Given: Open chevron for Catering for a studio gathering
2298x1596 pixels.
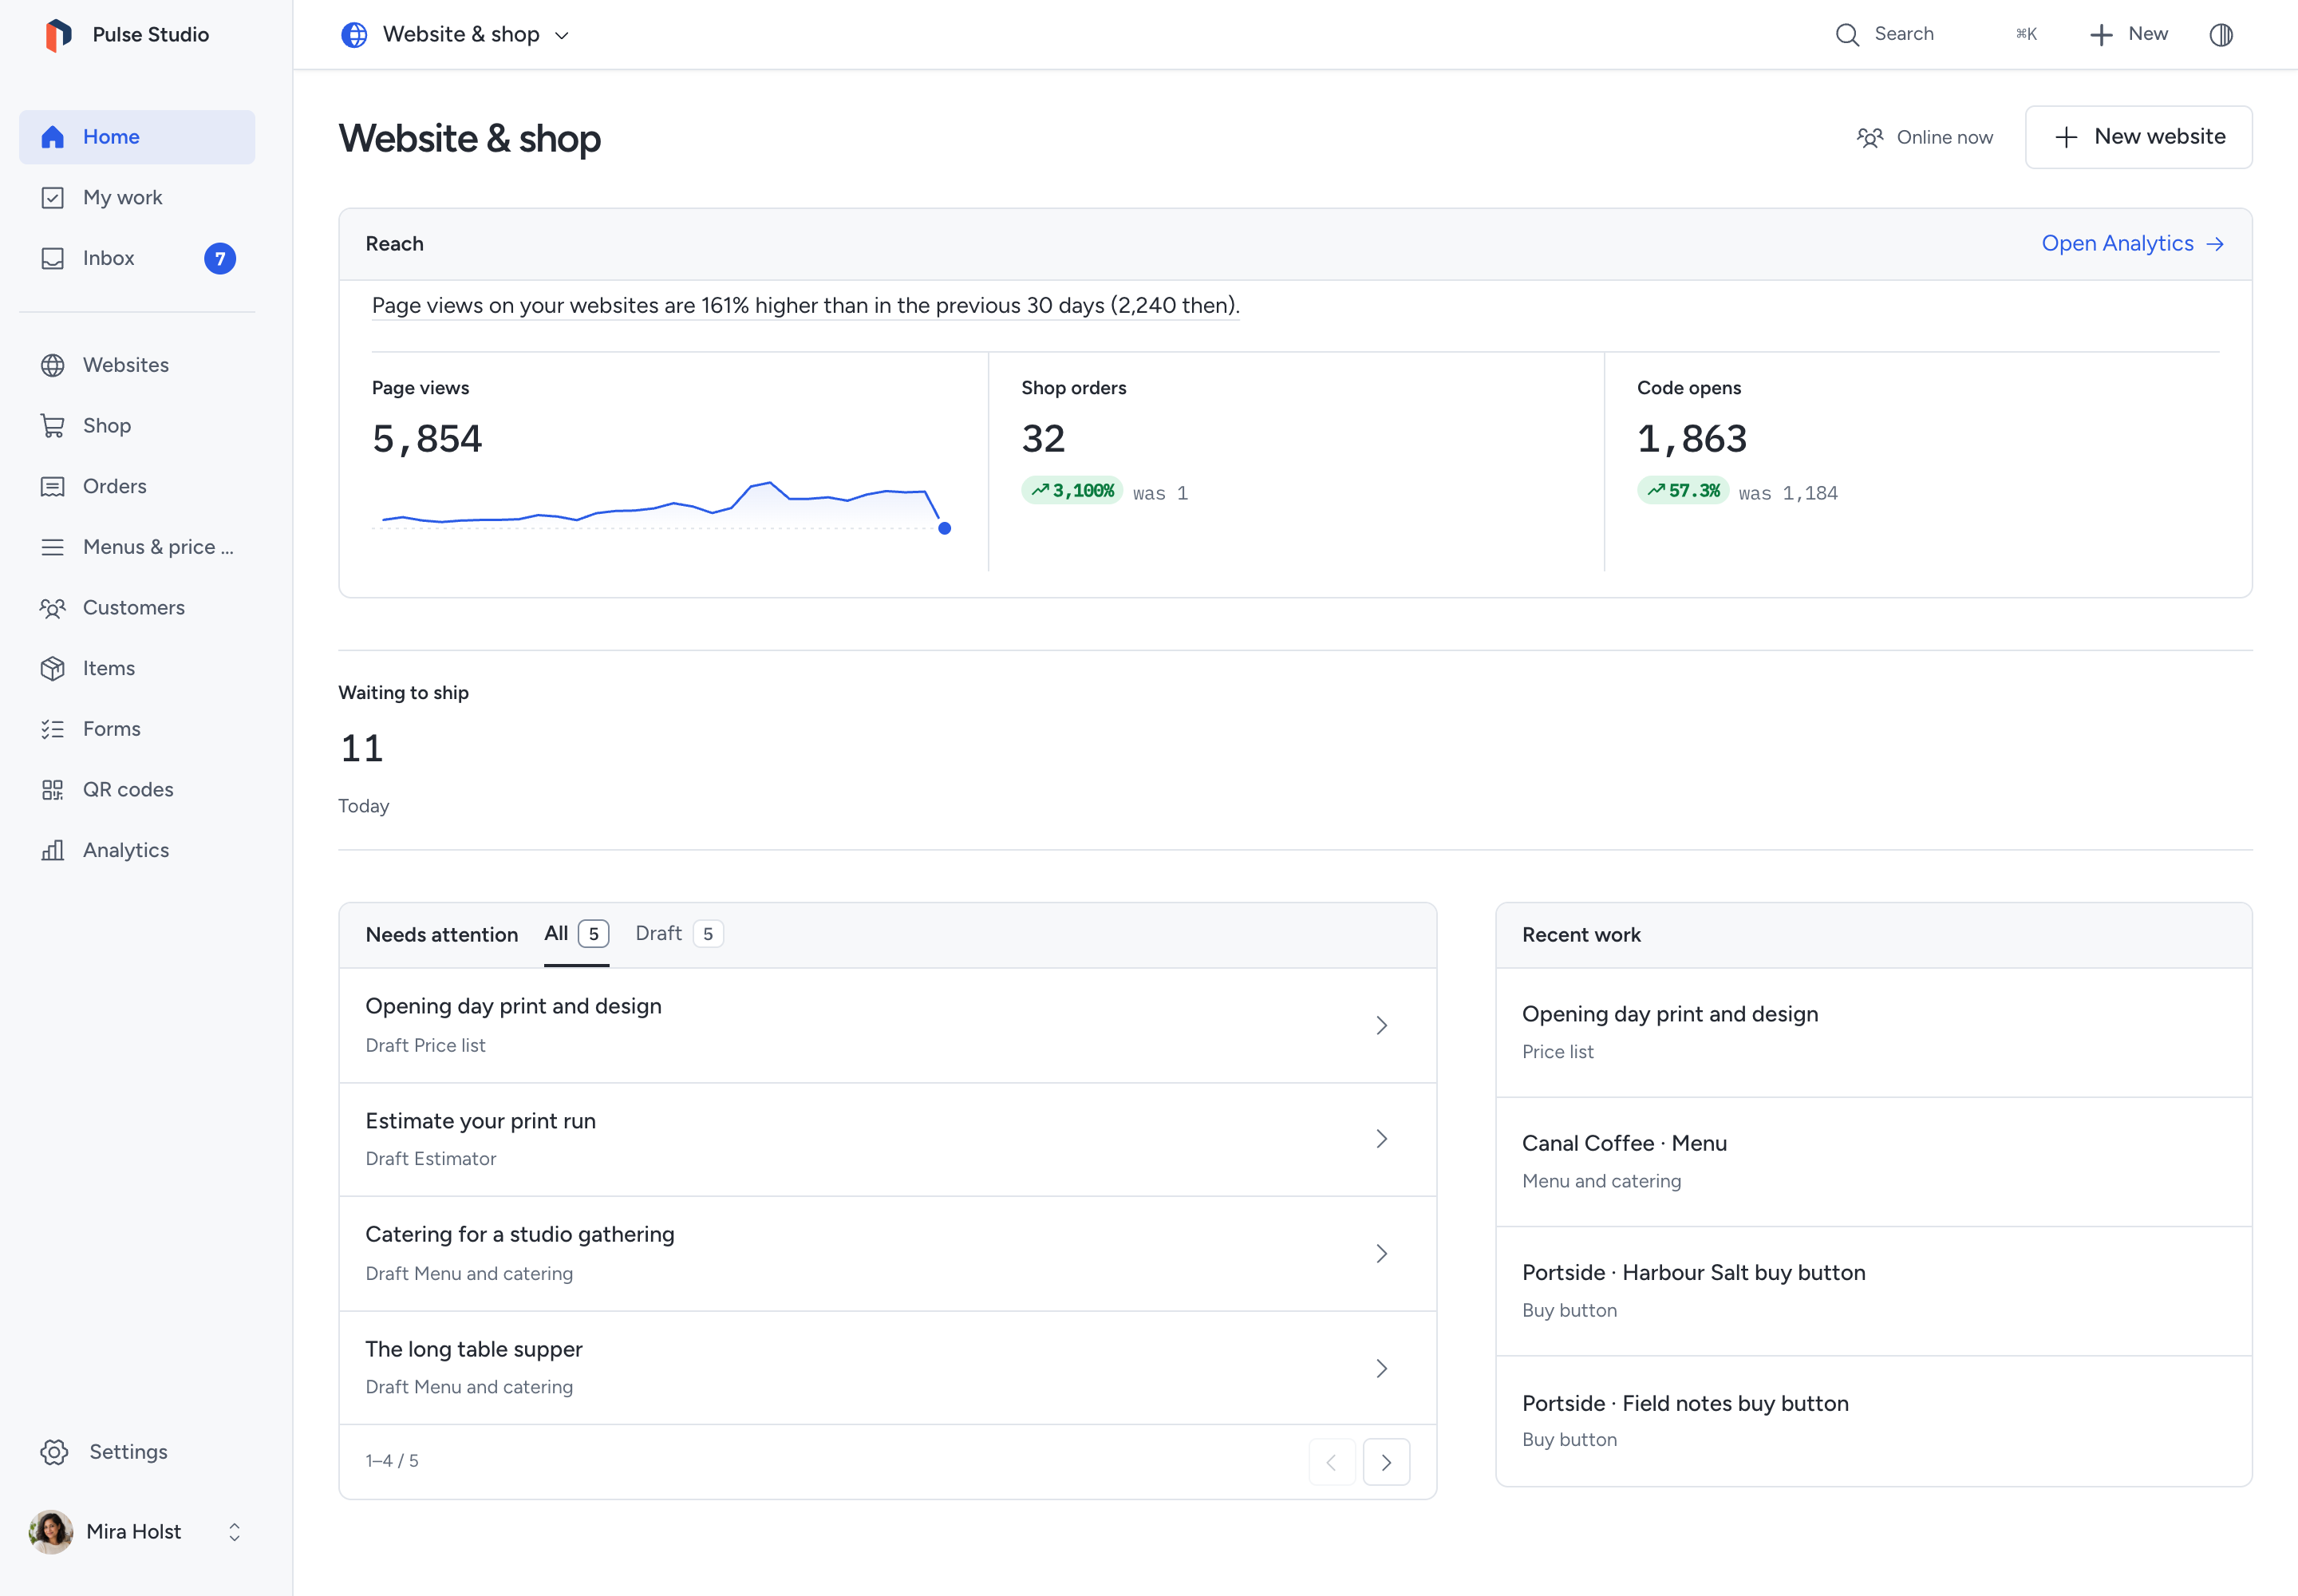Looking at the screenshot, I should pos(1381,1254).
